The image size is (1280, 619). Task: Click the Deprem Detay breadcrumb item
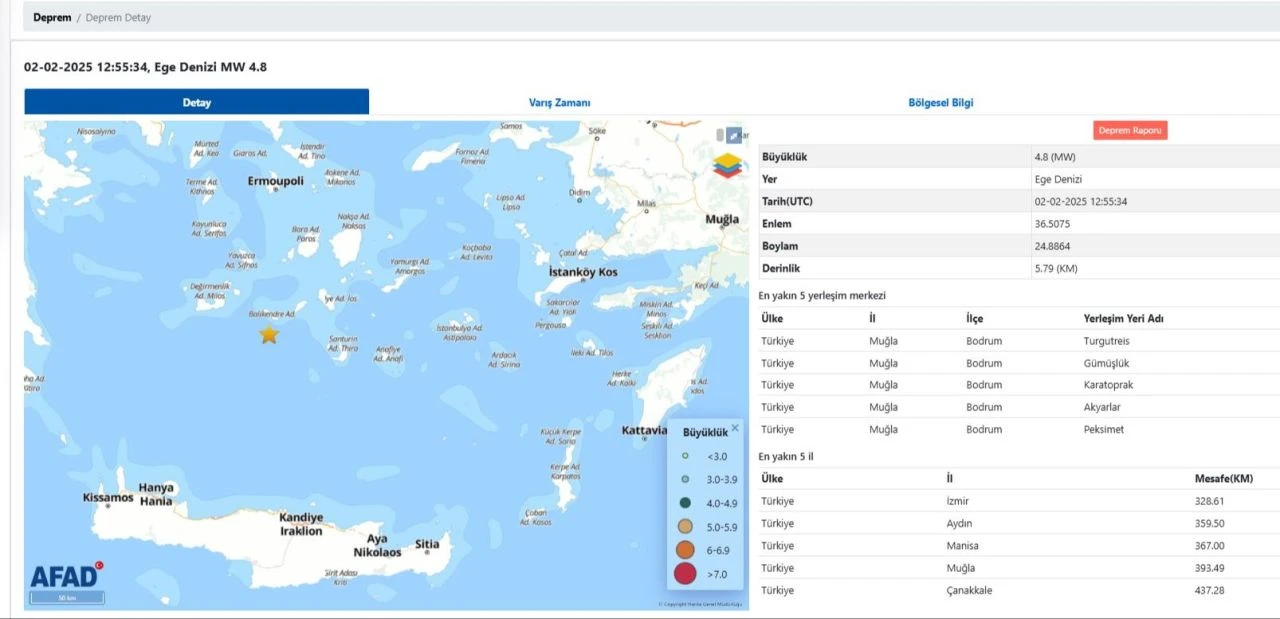[118, 18]
